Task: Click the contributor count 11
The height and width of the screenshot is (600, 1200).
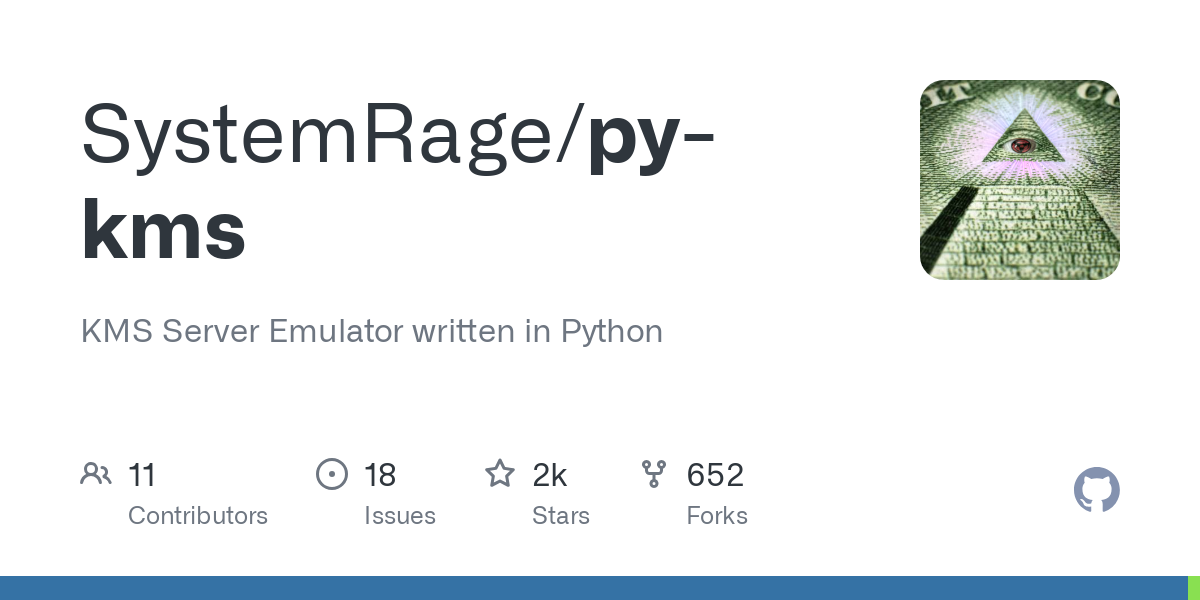Action: click(142, 475)
